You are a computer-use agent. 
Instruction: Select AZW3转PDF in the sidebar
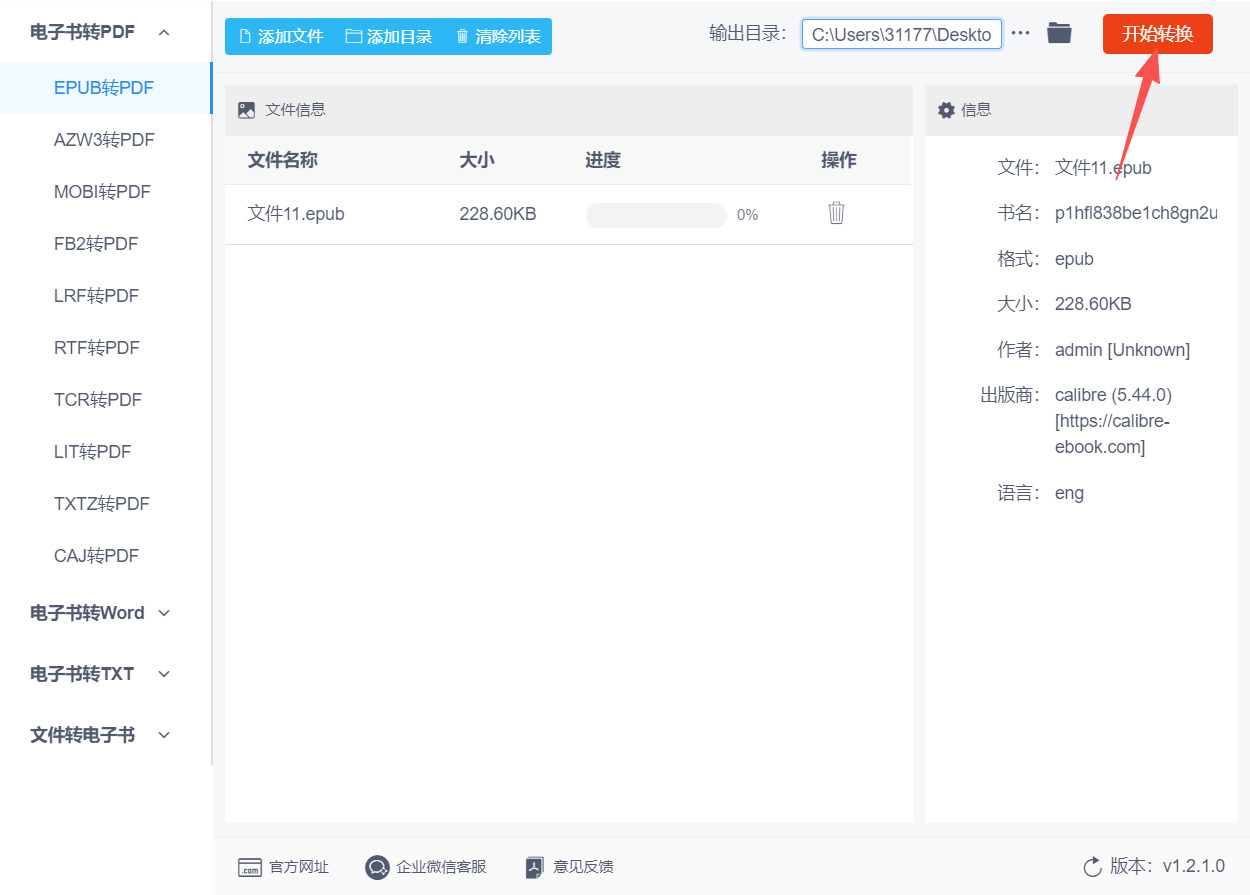pyautogui.click(x=106, y=140)
